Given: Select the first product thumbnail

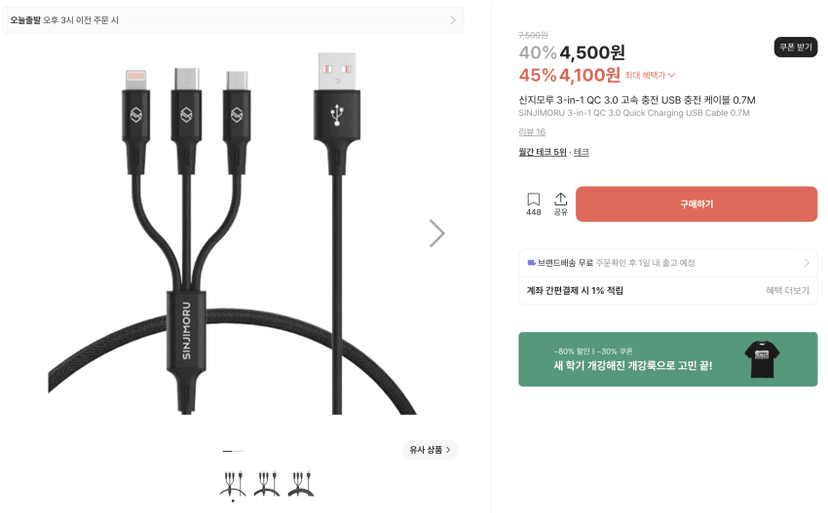Looking at the screenshot, I should click(x=233, y=483).
